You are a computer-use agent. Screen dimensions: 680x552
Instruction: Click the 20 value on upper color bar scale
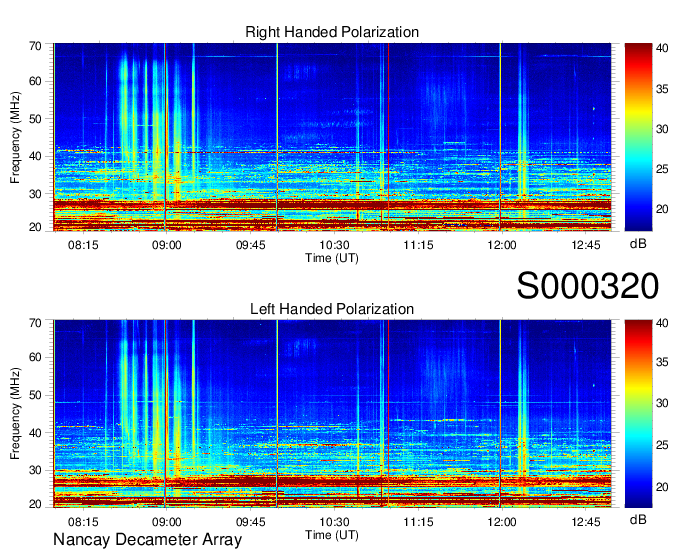click(662, 209)
